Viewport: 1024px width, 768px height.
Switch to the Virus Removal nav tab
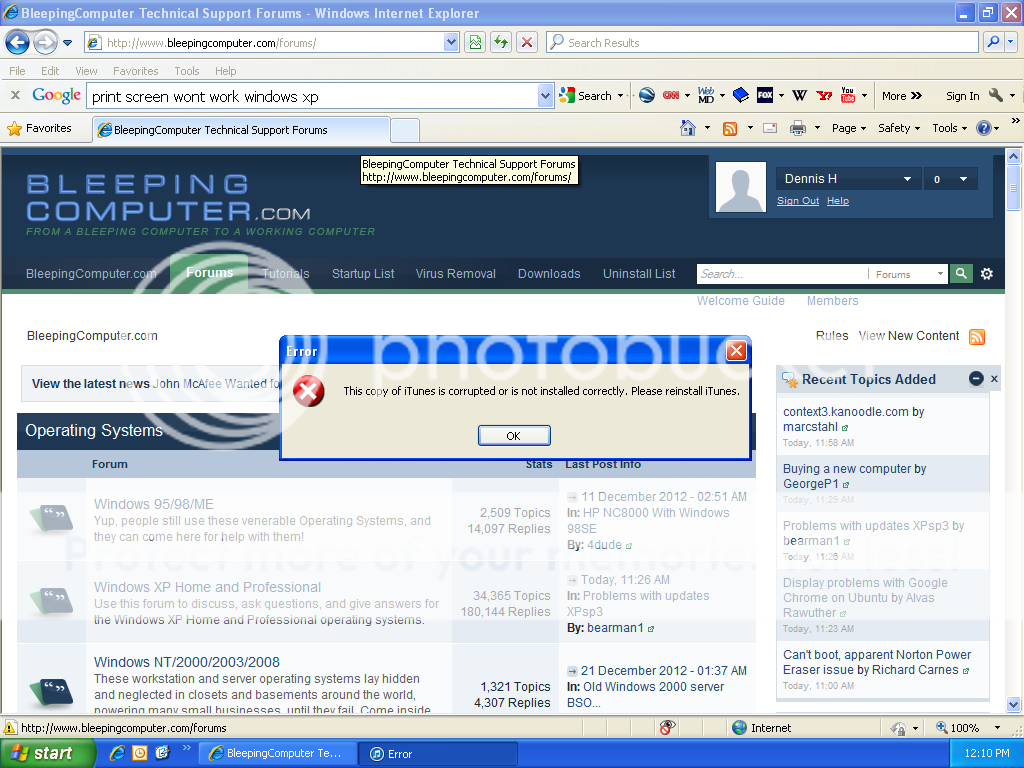pos(455,274)
